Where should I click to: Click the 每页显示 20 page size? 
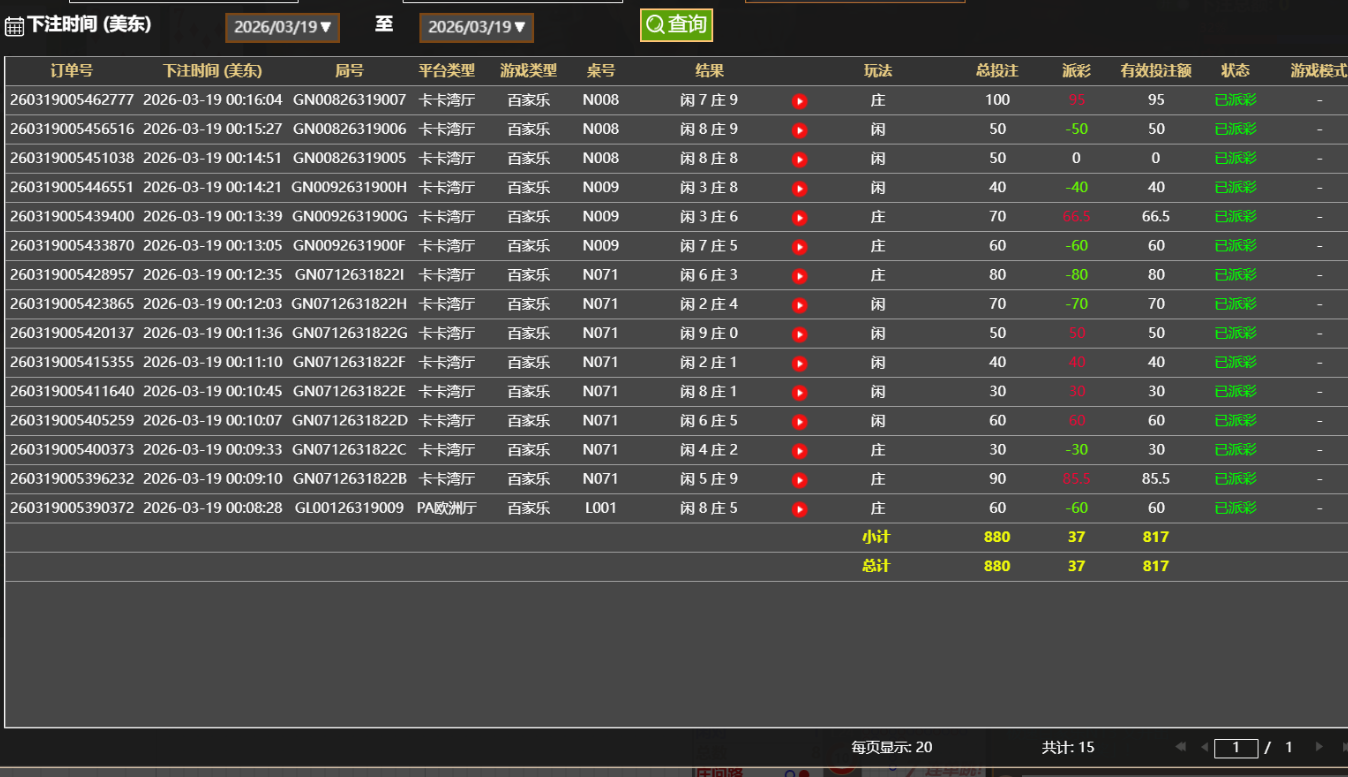[891, 747]
